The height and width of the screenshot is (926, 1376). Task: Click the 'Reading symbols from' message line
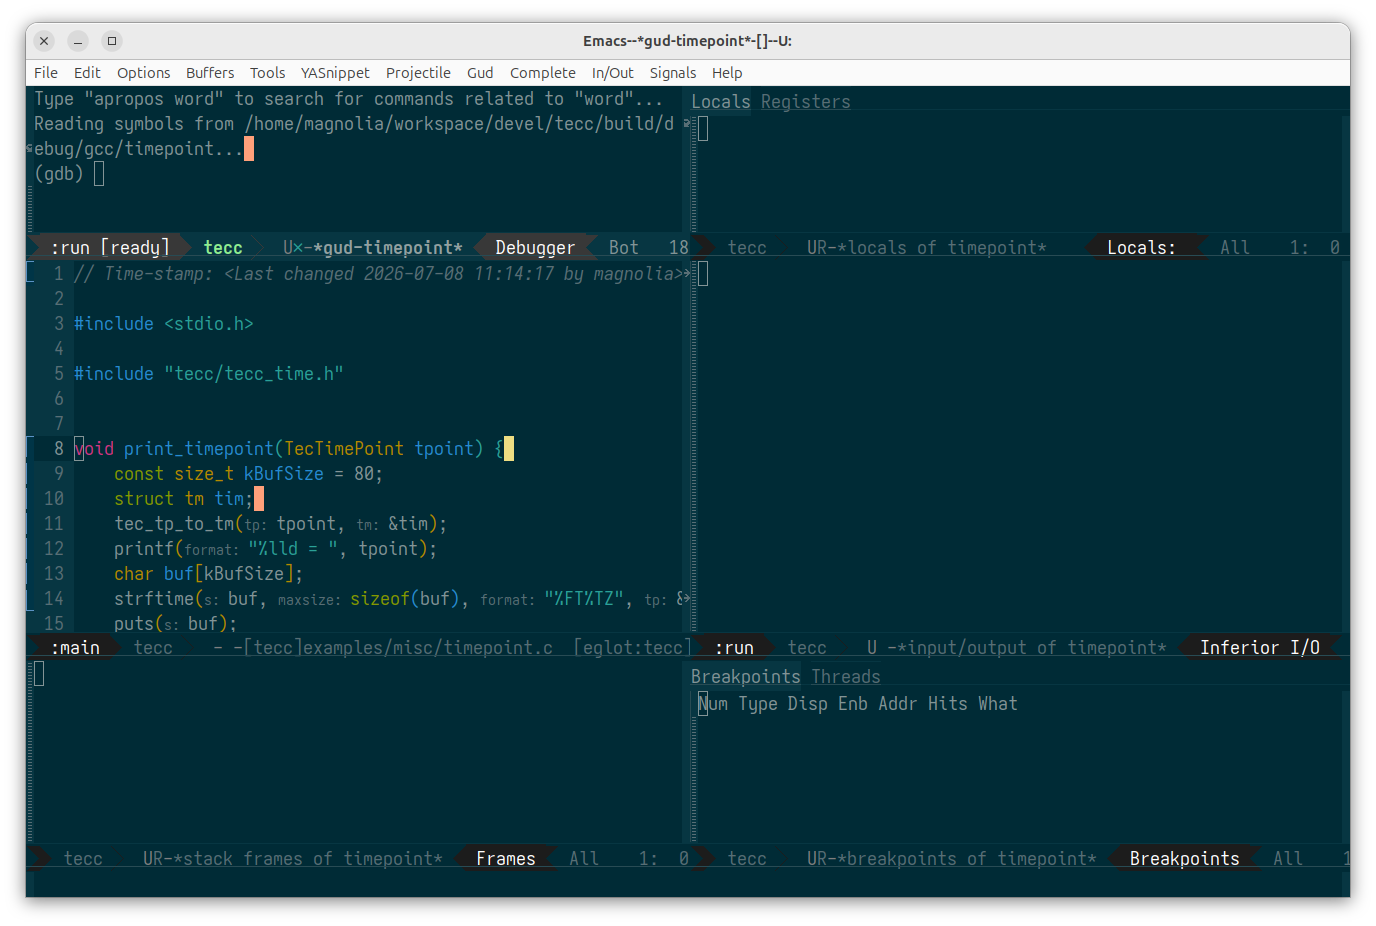pyautogui.click(x=354, y=124)
